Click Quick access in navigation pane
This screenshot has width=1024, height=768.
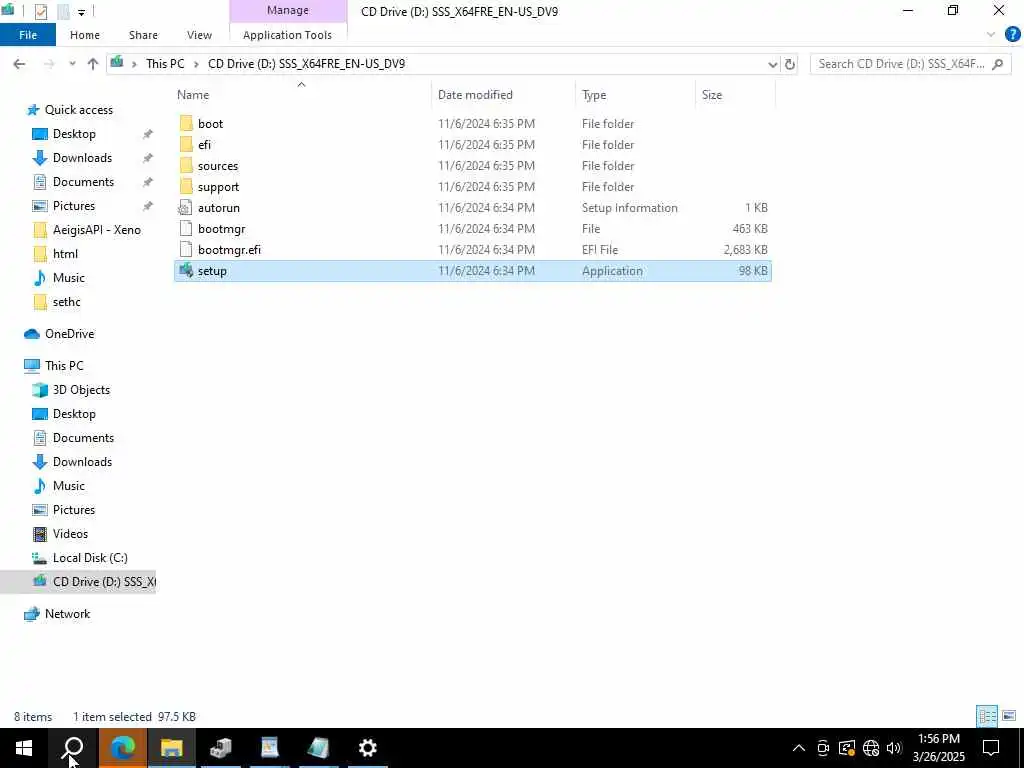click(x=78, y=110)
